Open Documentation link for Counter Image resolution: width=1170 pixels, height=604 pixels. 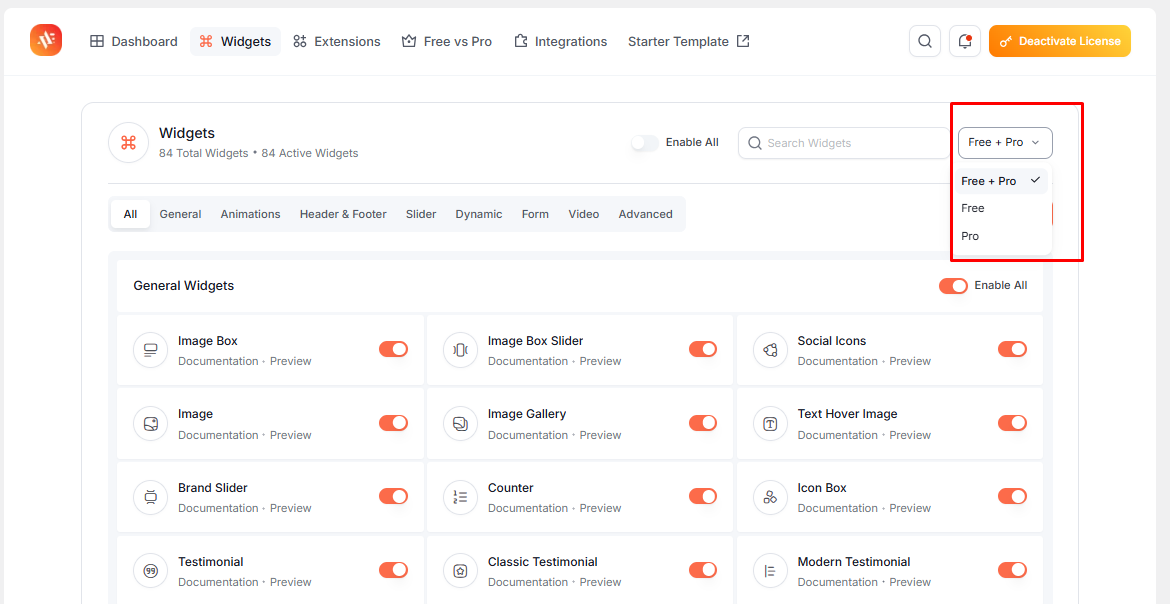tap(528, 508)
